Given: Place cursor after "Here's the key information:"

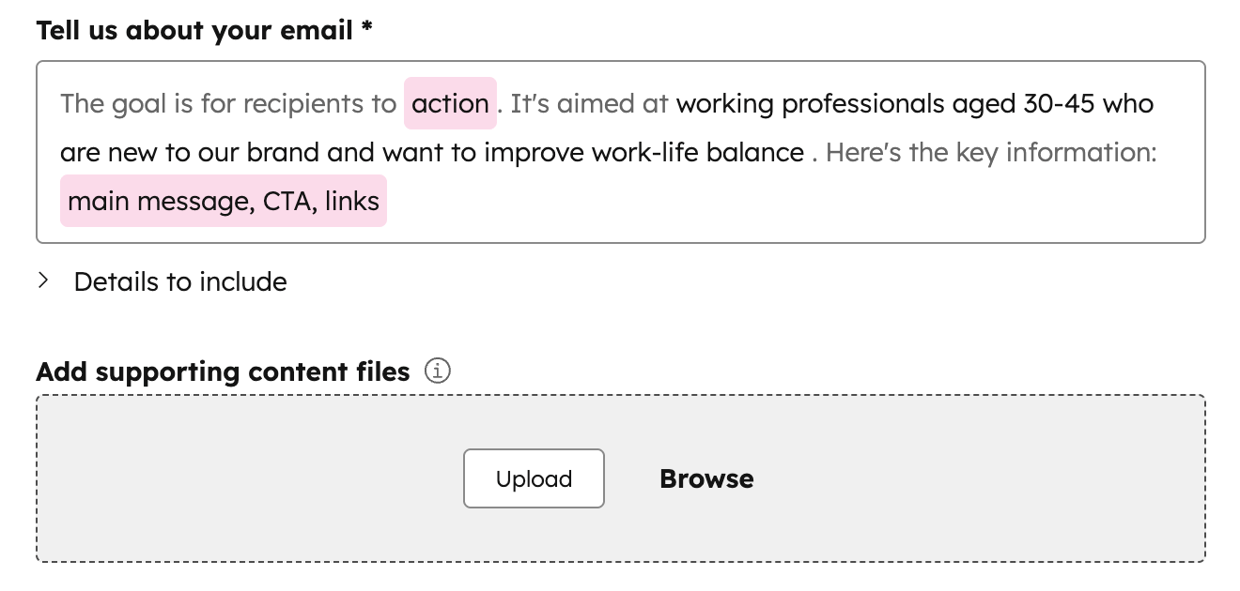Looking at the screenshot, I should (x=1159, y=152).
